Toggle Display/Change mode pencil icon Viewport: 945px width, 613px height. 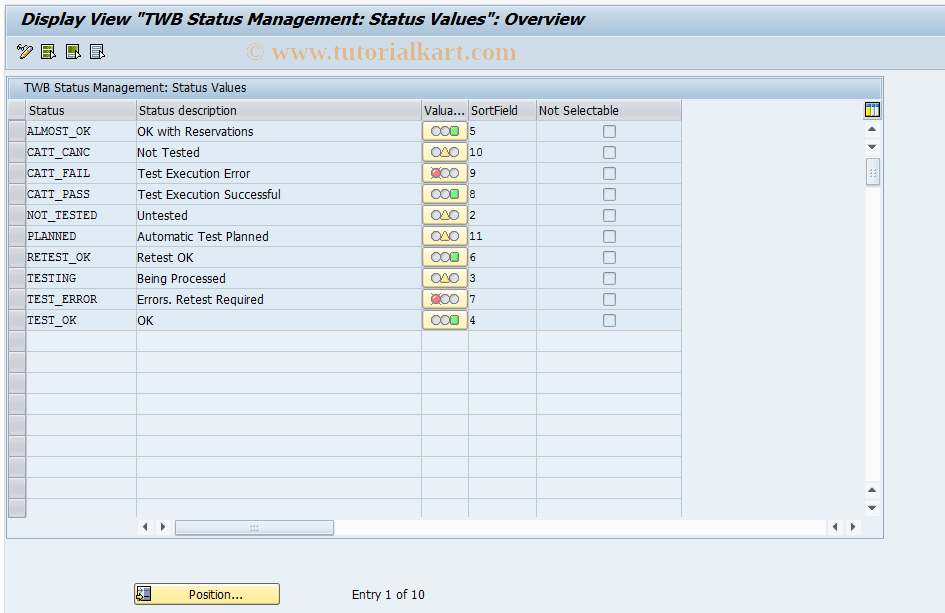(x=25, y=52)
